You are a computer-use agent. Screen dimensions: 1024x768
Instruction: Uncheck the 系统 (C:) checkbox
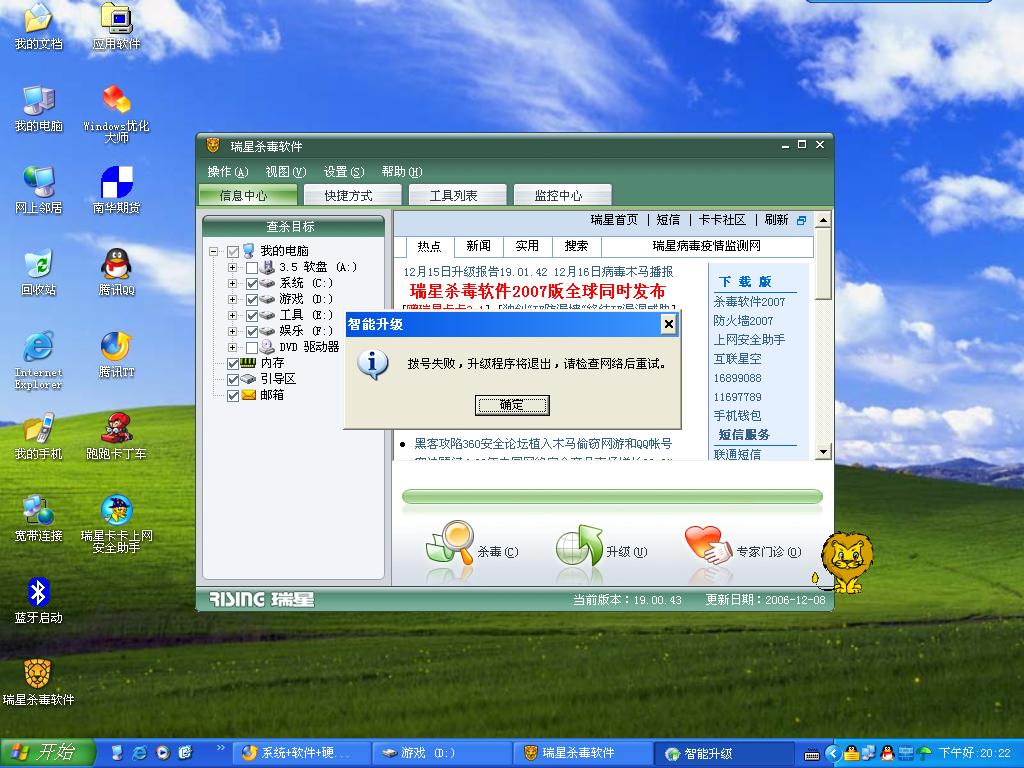[x=251, y=283]
